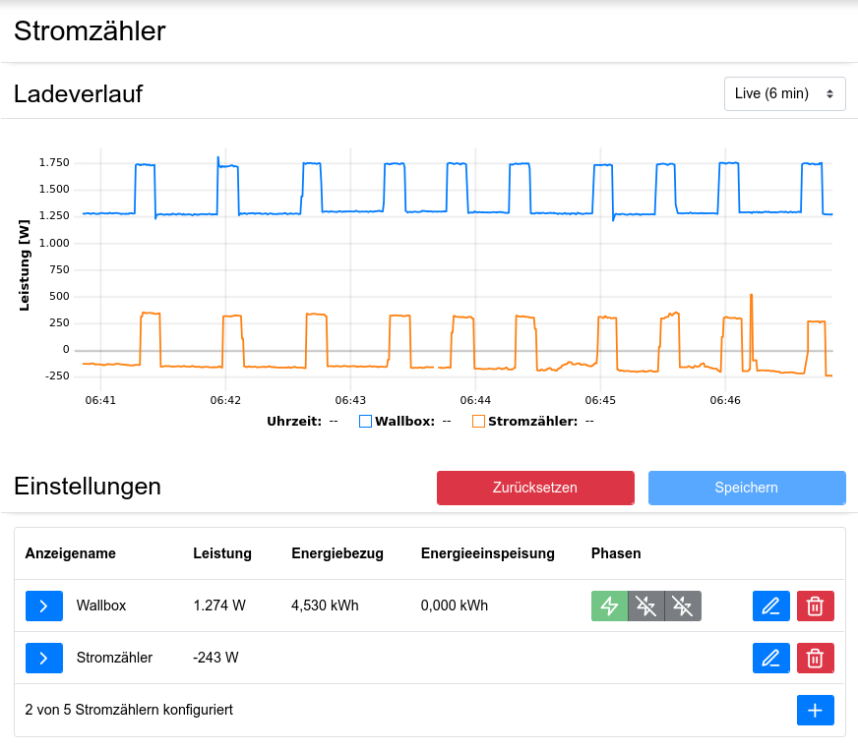Toggle Stromzähler series via orange legend box
858x750 pixels.
click(x=478, y=422)
